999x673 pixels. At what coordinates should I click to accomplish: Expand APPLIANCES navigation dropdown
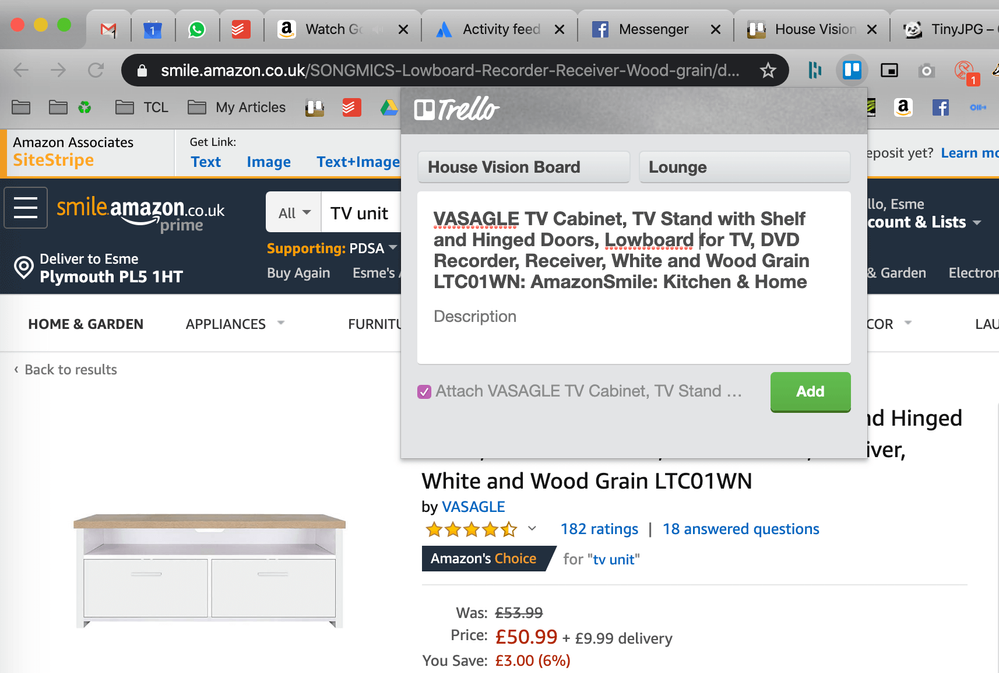coord(234,324)
